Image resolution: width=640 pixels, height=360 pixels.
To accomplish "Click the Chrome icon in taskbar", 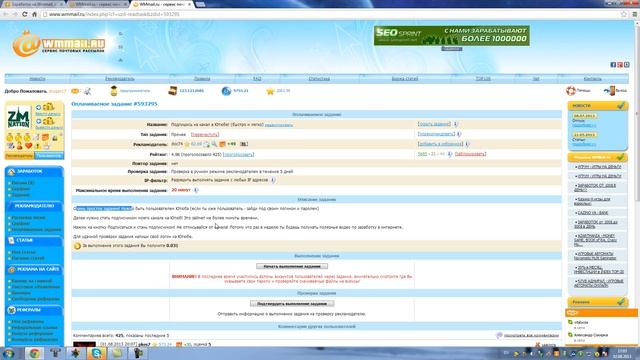I will [34, 353].
